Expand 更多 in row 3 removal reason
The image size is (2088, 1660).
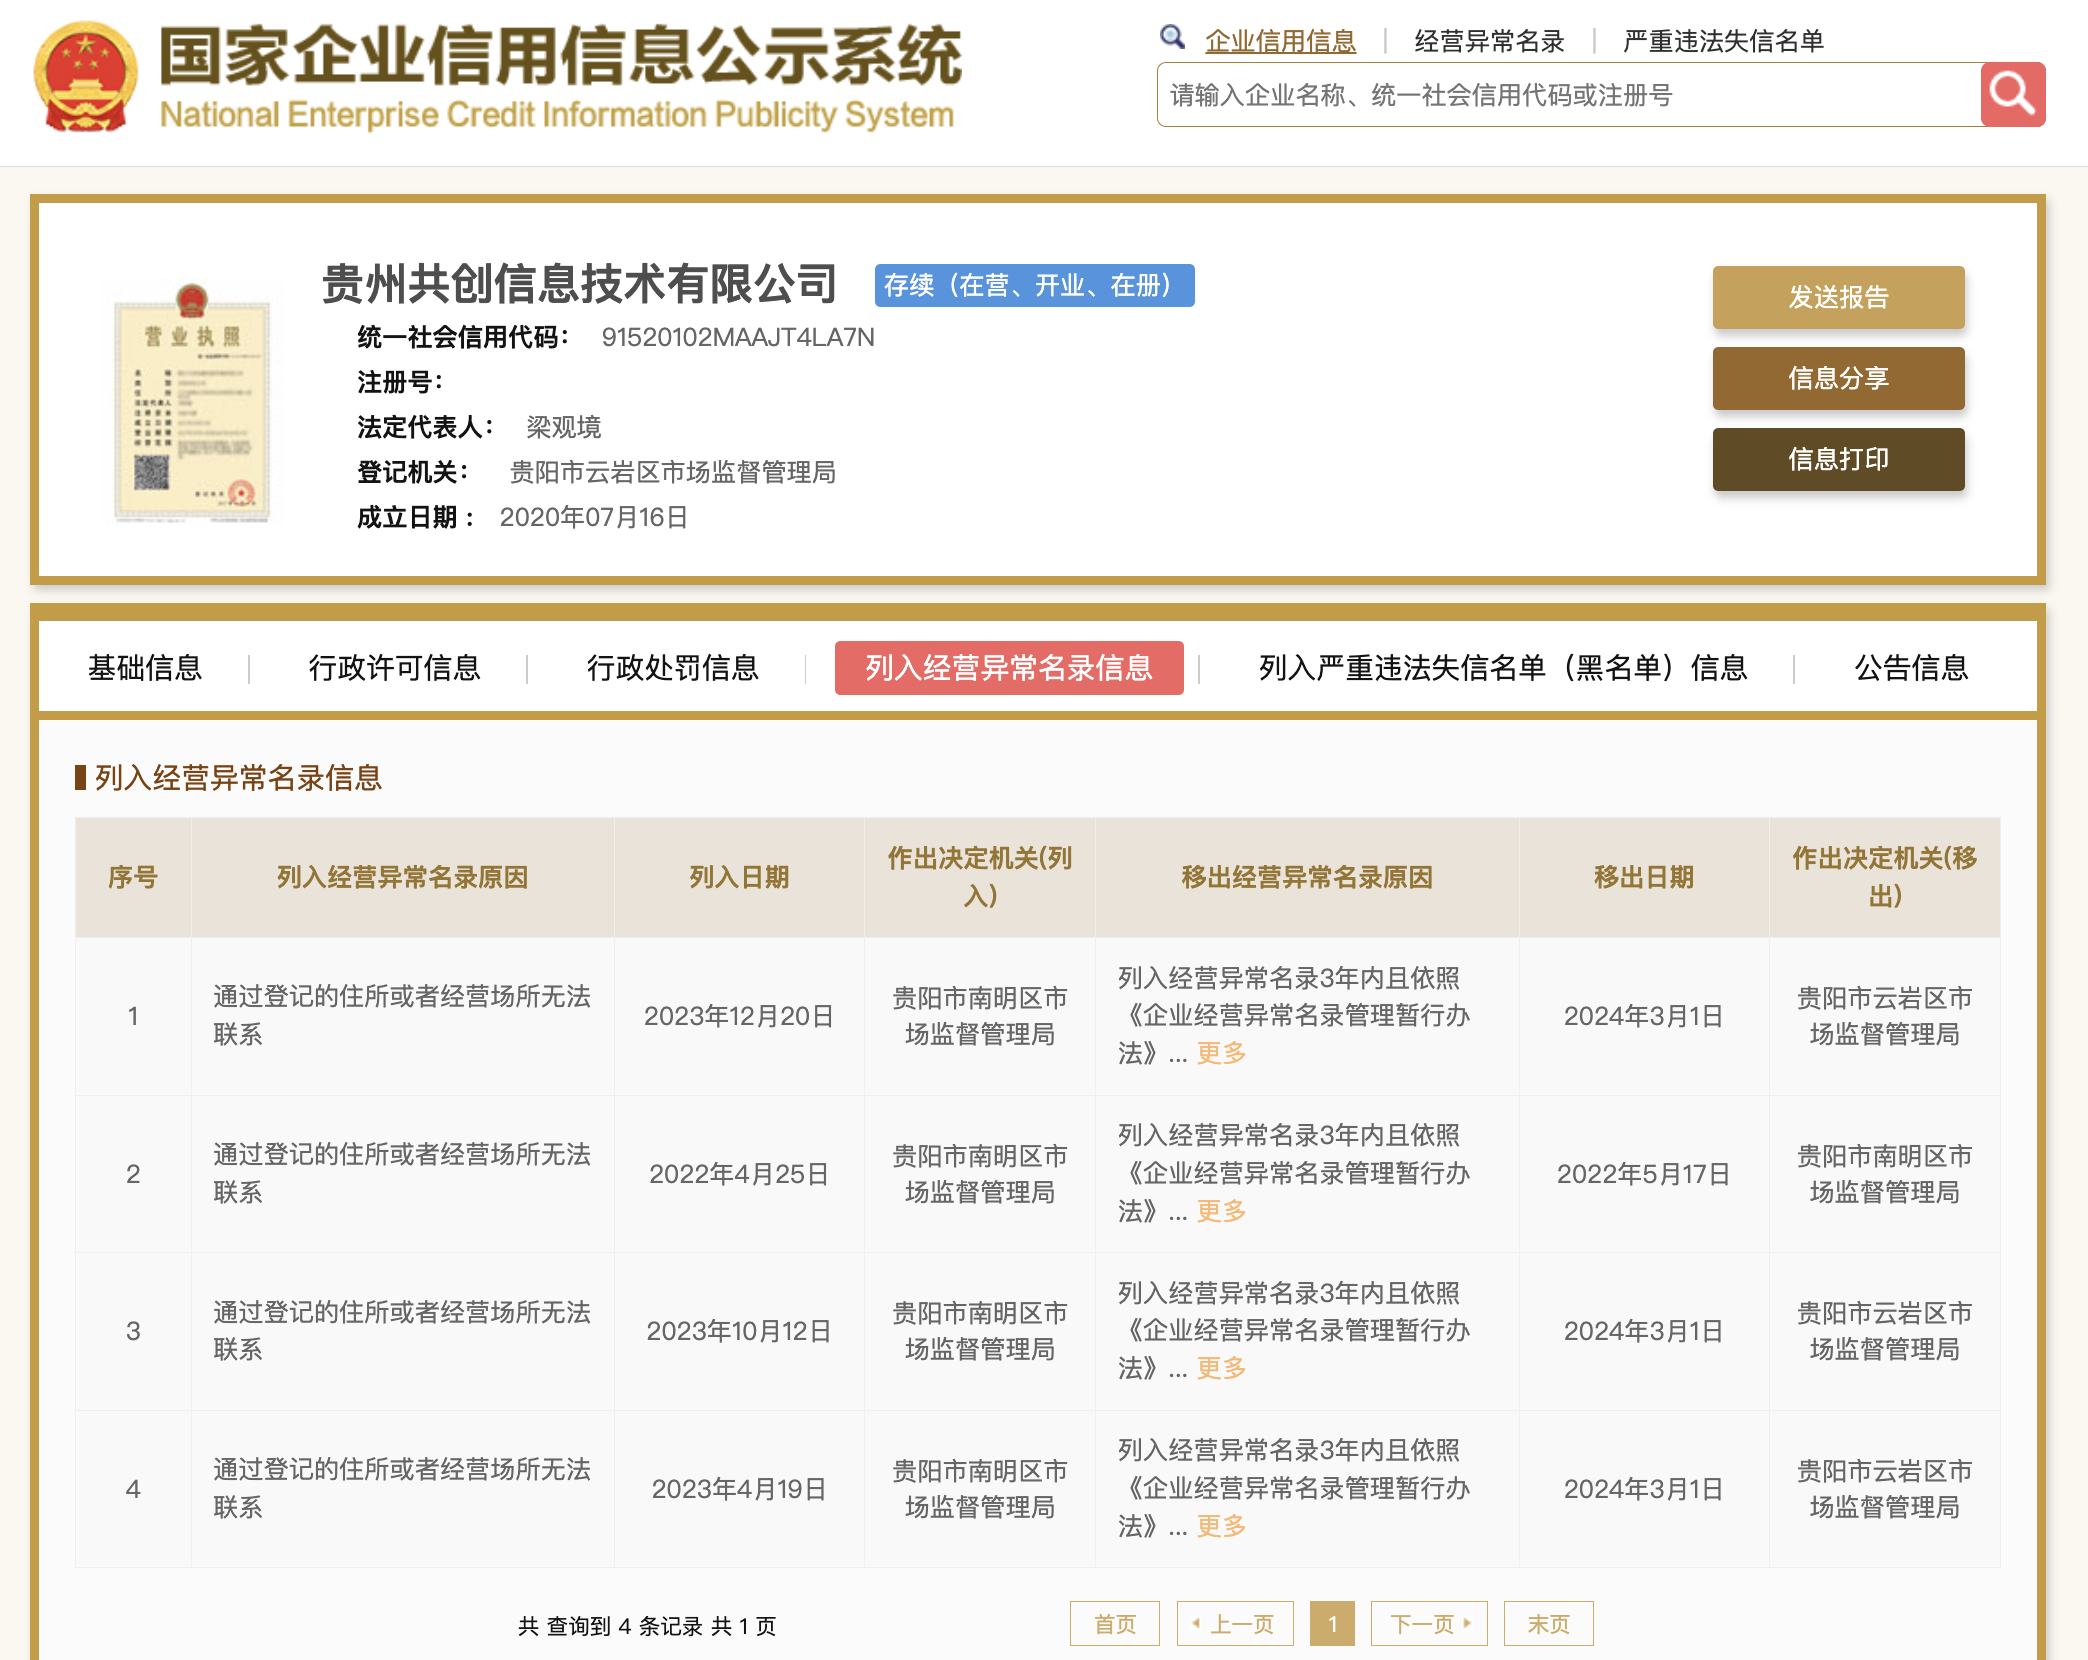pos(1221,1368)
